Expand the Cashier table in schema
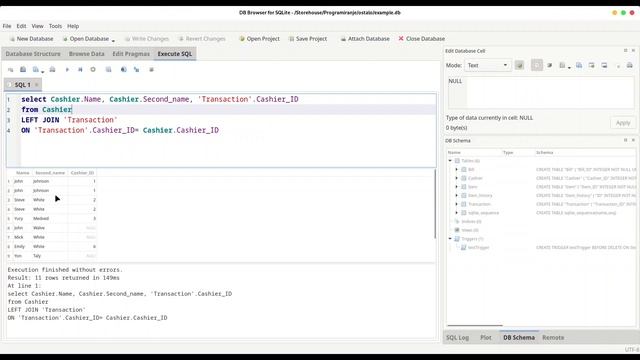Viewport: 640px width, 360px height. [457, 178]
